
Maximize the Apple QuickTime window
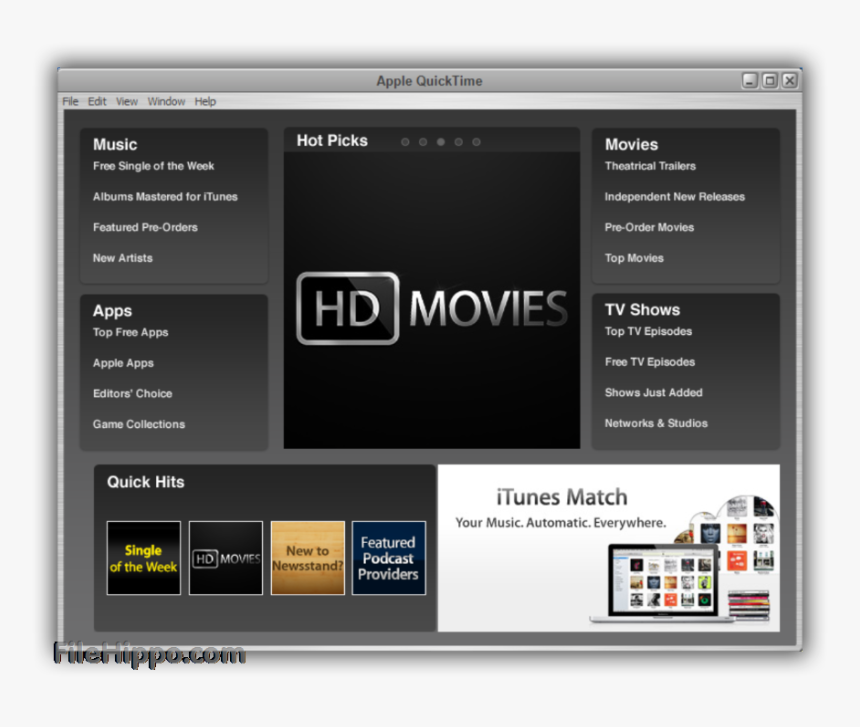point(770,81)
